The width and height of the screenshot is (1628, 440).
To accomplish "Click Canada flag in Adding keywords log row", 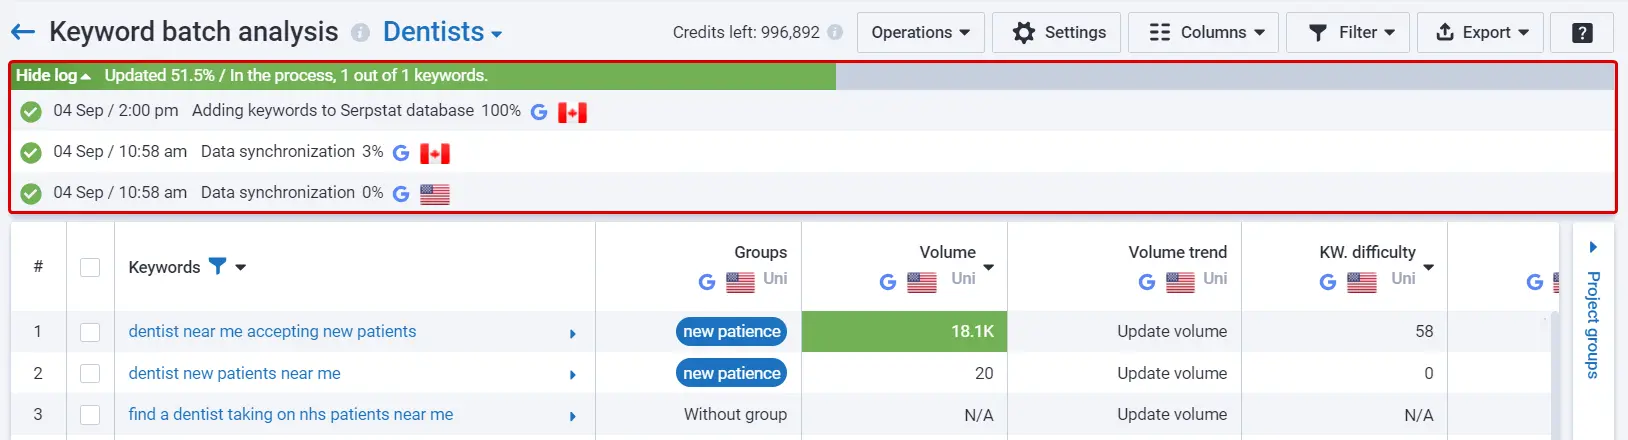I will pos(572,112).
